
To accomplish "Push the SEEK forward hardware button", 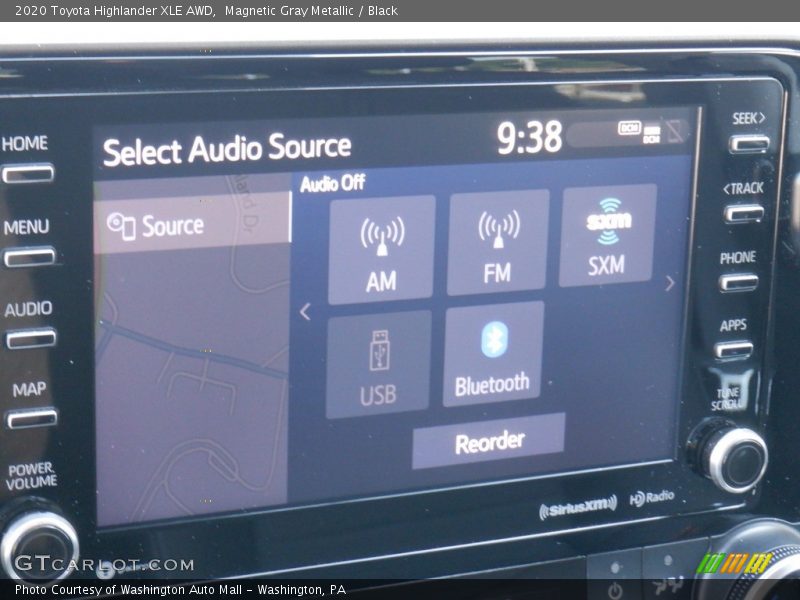I will tap(749, 144).
